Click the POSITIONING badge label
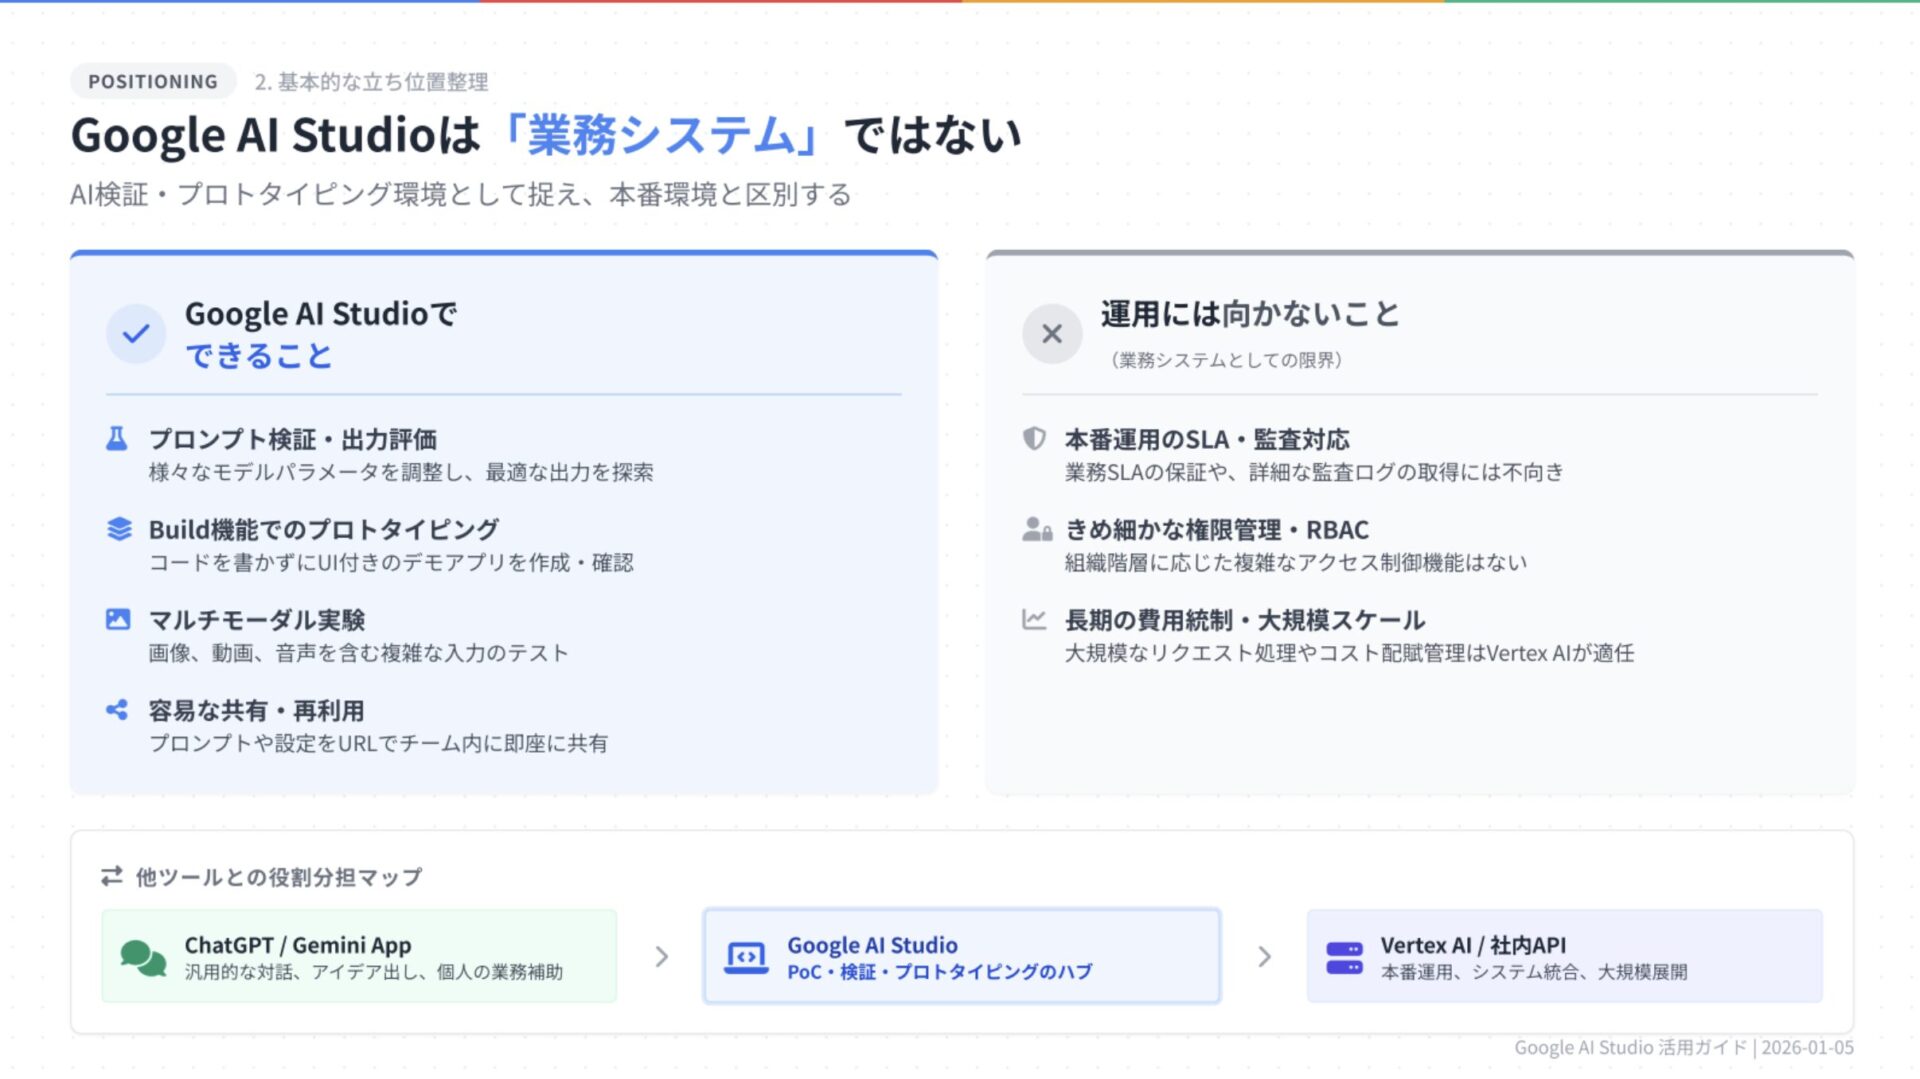 [153, 82]
